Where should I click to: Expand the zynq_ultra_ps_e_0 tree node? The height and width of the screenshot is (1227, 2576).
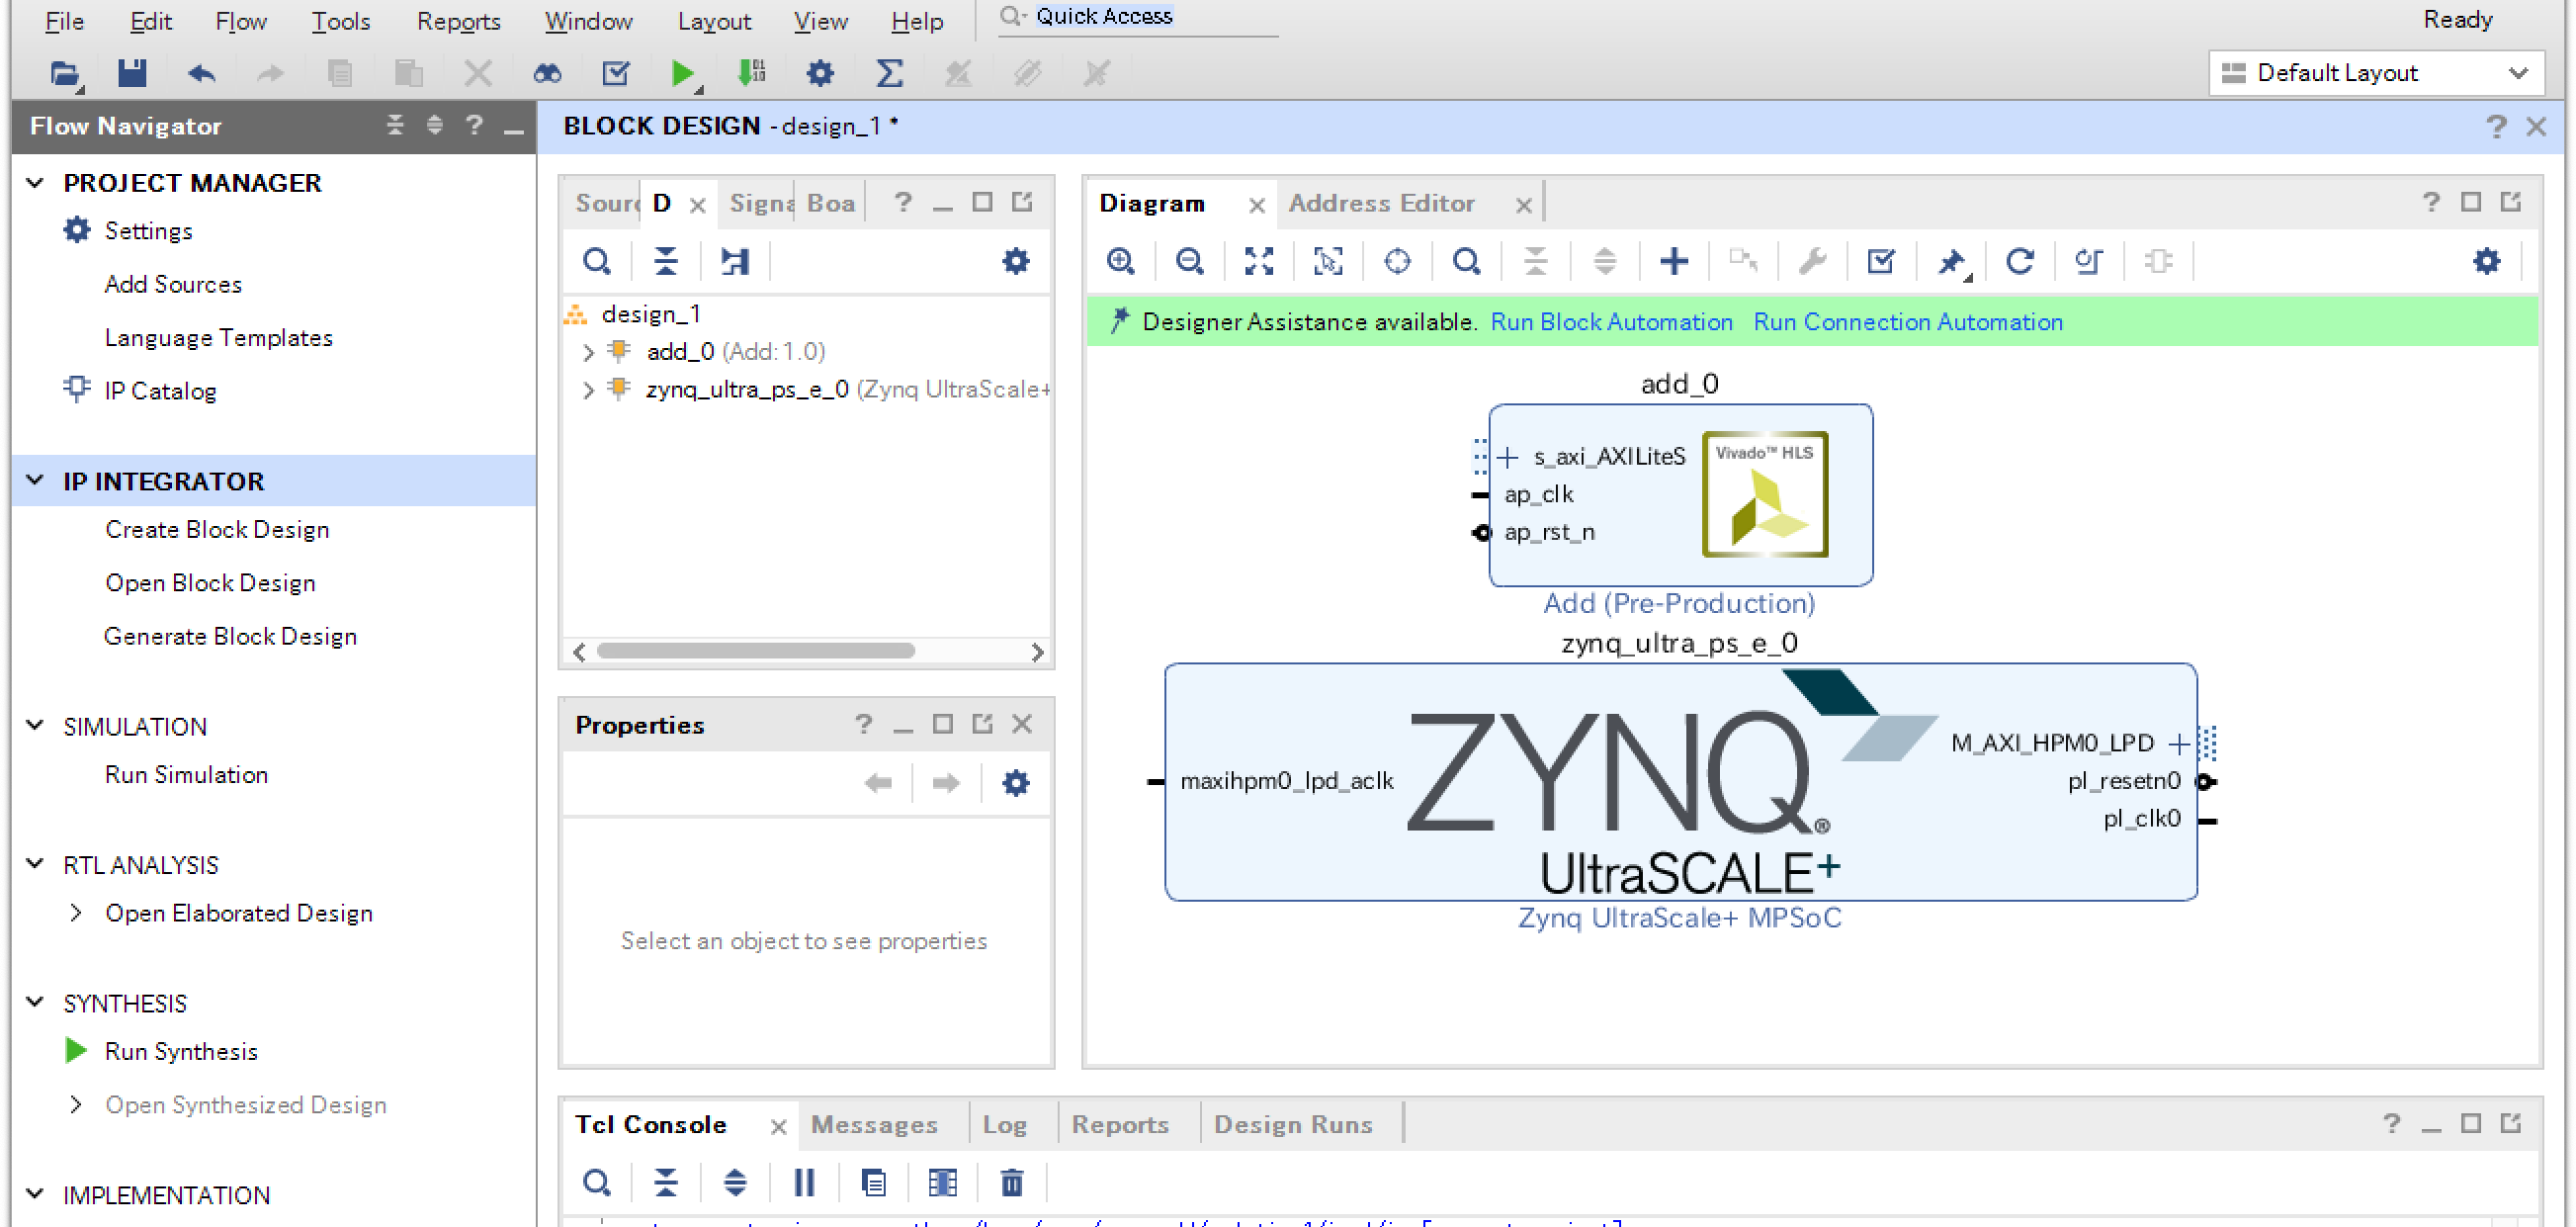click(588, 390)
